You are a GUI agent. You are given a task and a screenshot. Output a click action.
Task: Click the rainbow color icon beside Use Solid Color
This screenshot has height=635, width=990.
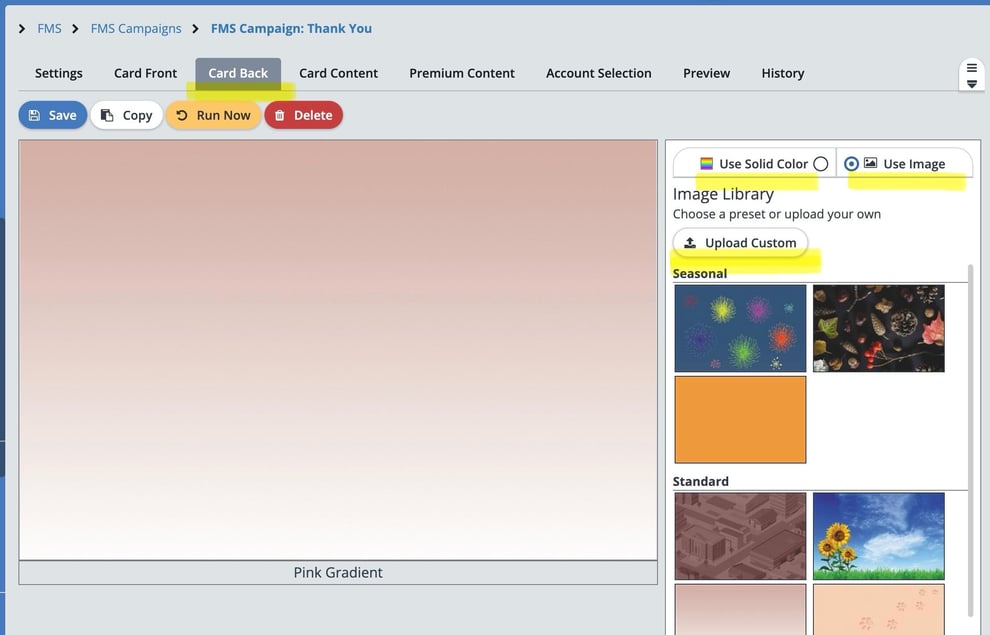tap(707, 163)
